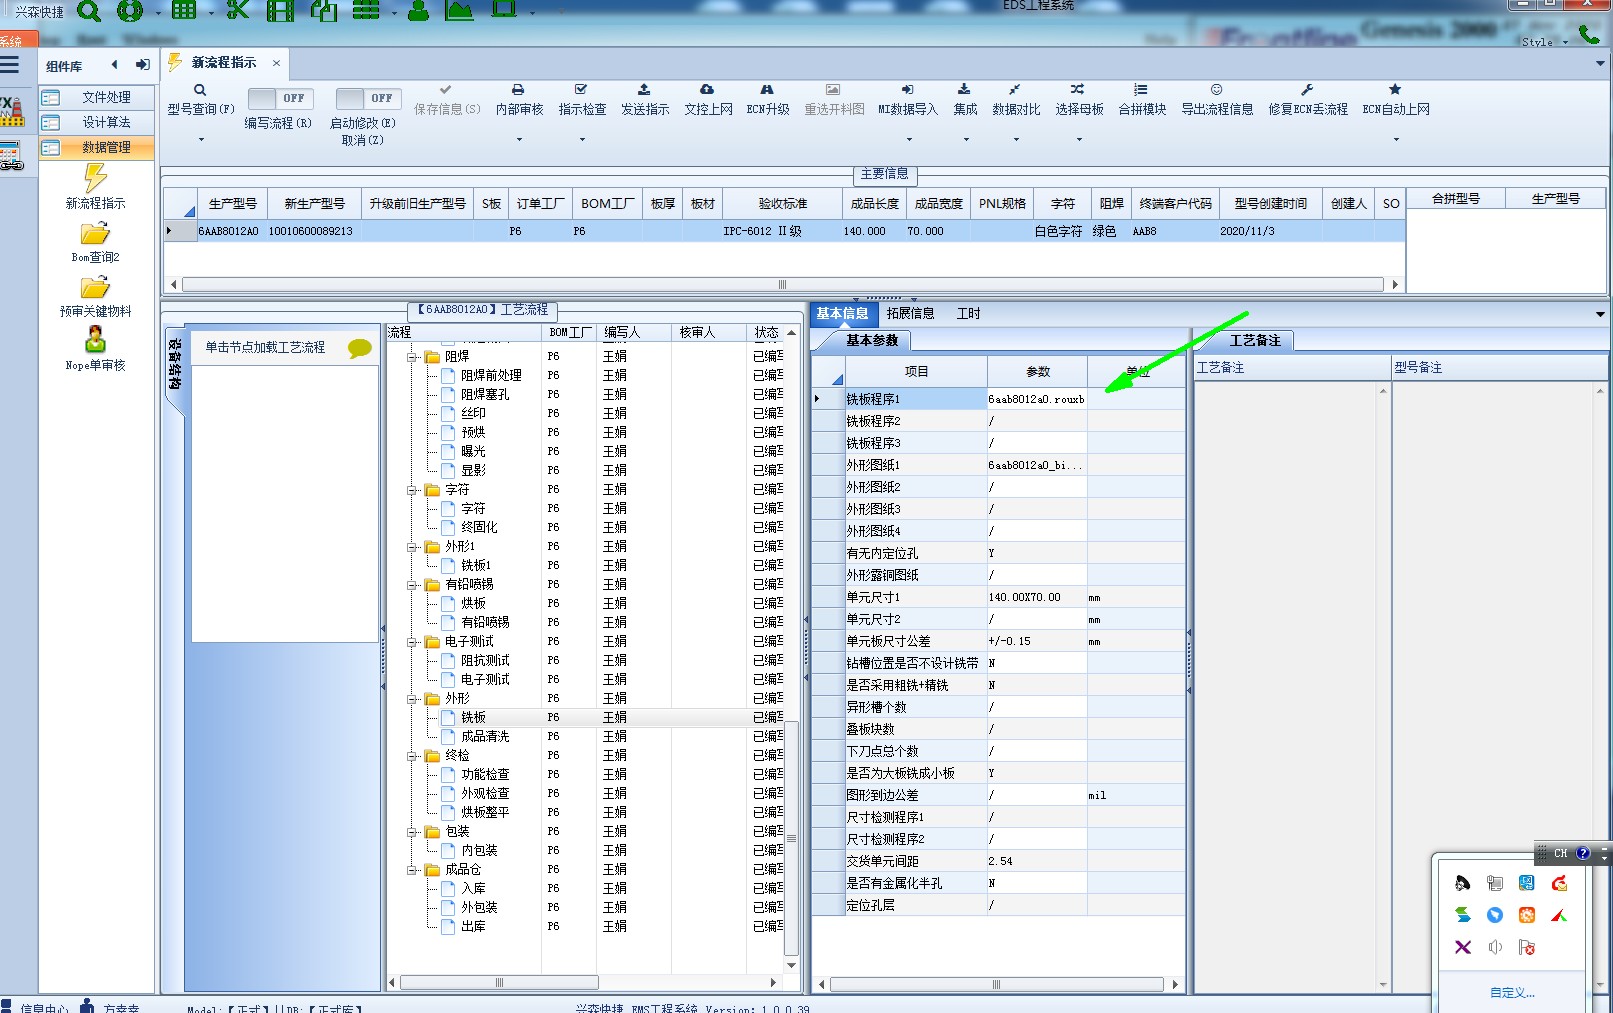
Task: Select the 阻焊前处理 tree node
Action: tap(491, 376)
